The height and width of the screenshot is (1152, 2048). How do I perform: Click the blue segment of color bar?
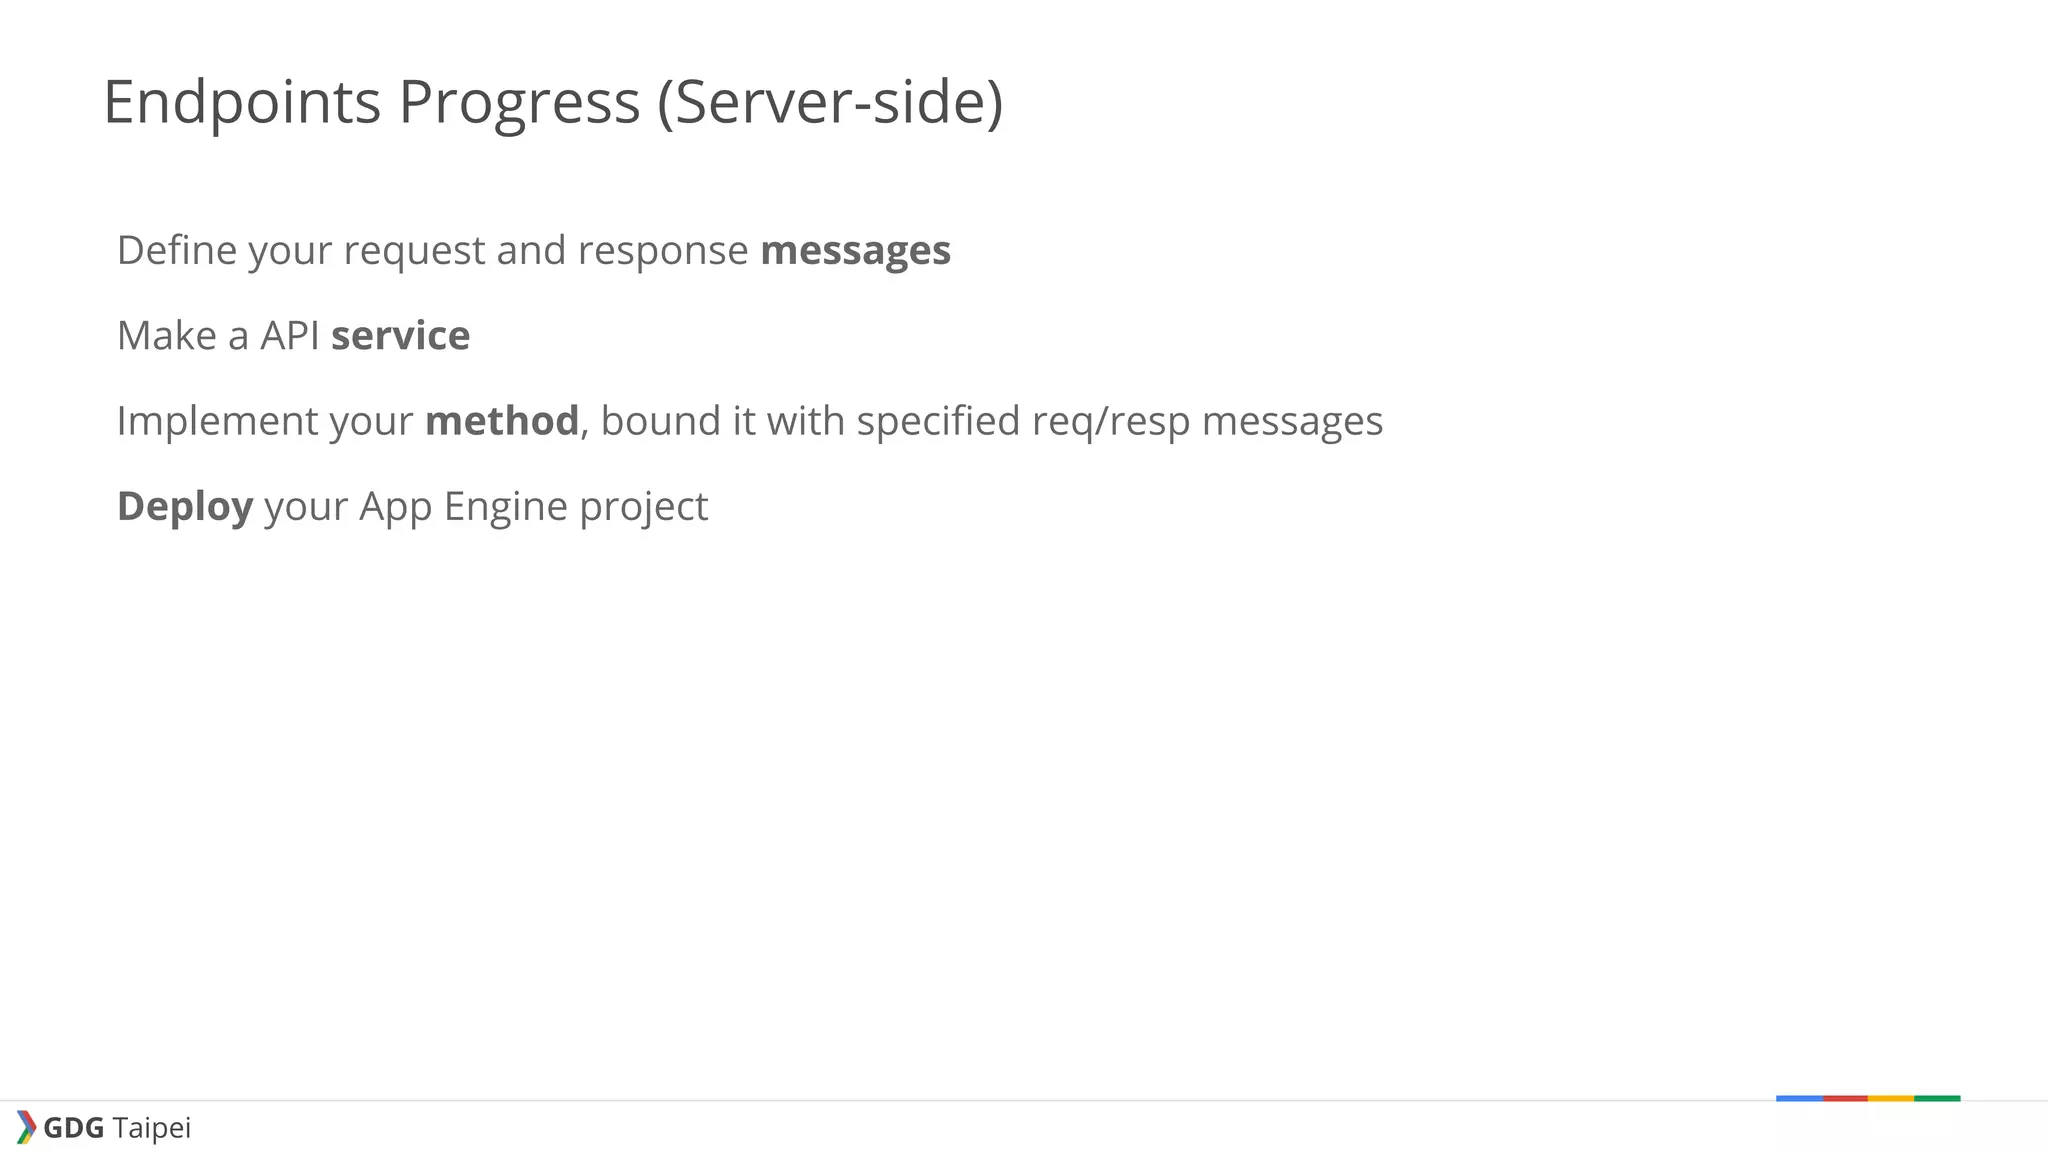coord(1799,1098)
